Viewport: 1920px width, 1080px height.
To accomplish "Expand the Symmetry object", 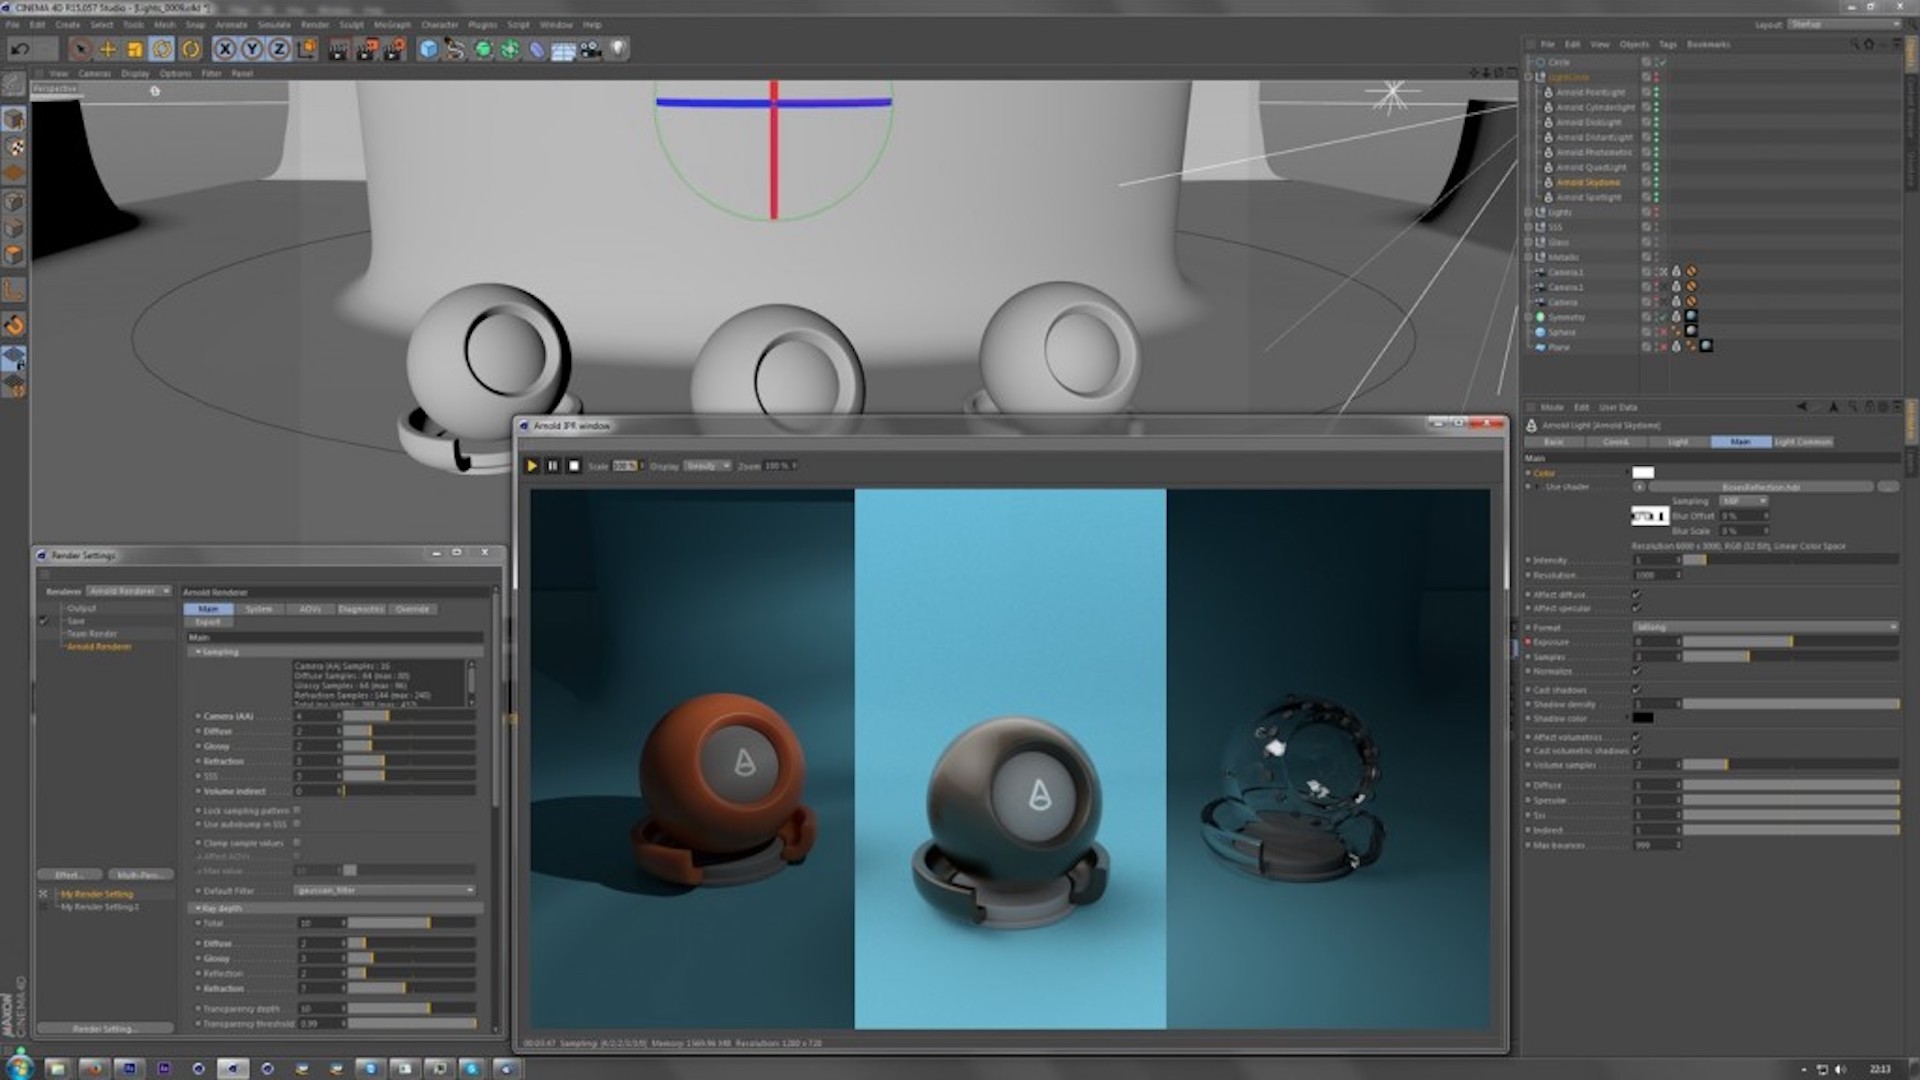I will point(1529,318).
